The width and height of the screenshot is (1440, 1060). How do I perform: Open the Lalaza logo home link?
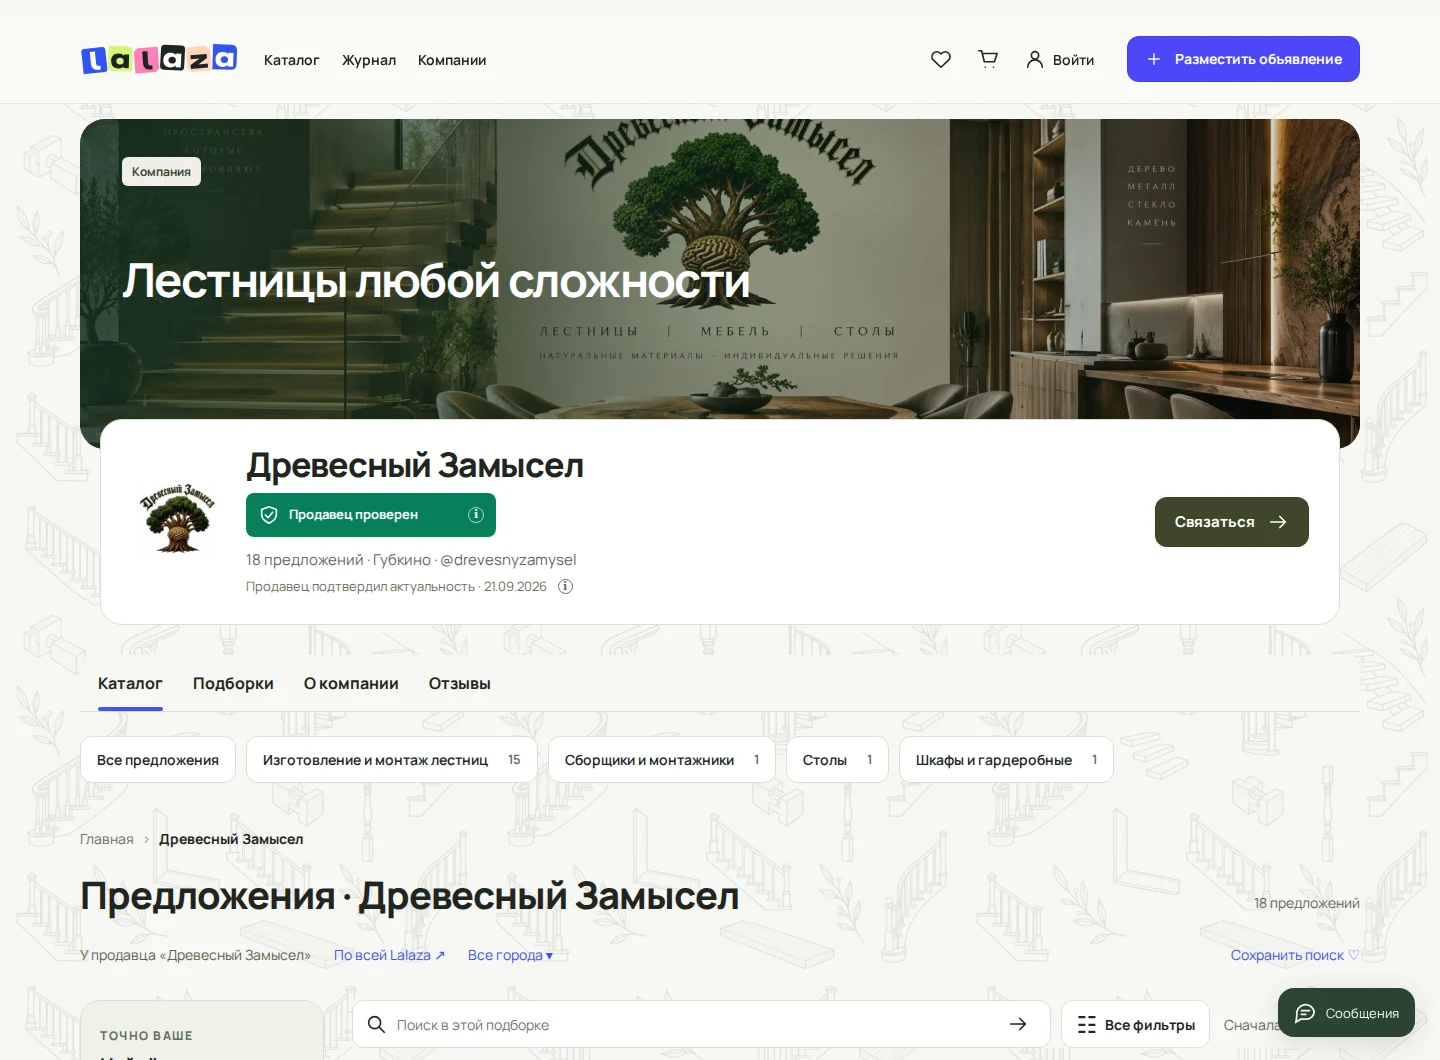(159, 59)
